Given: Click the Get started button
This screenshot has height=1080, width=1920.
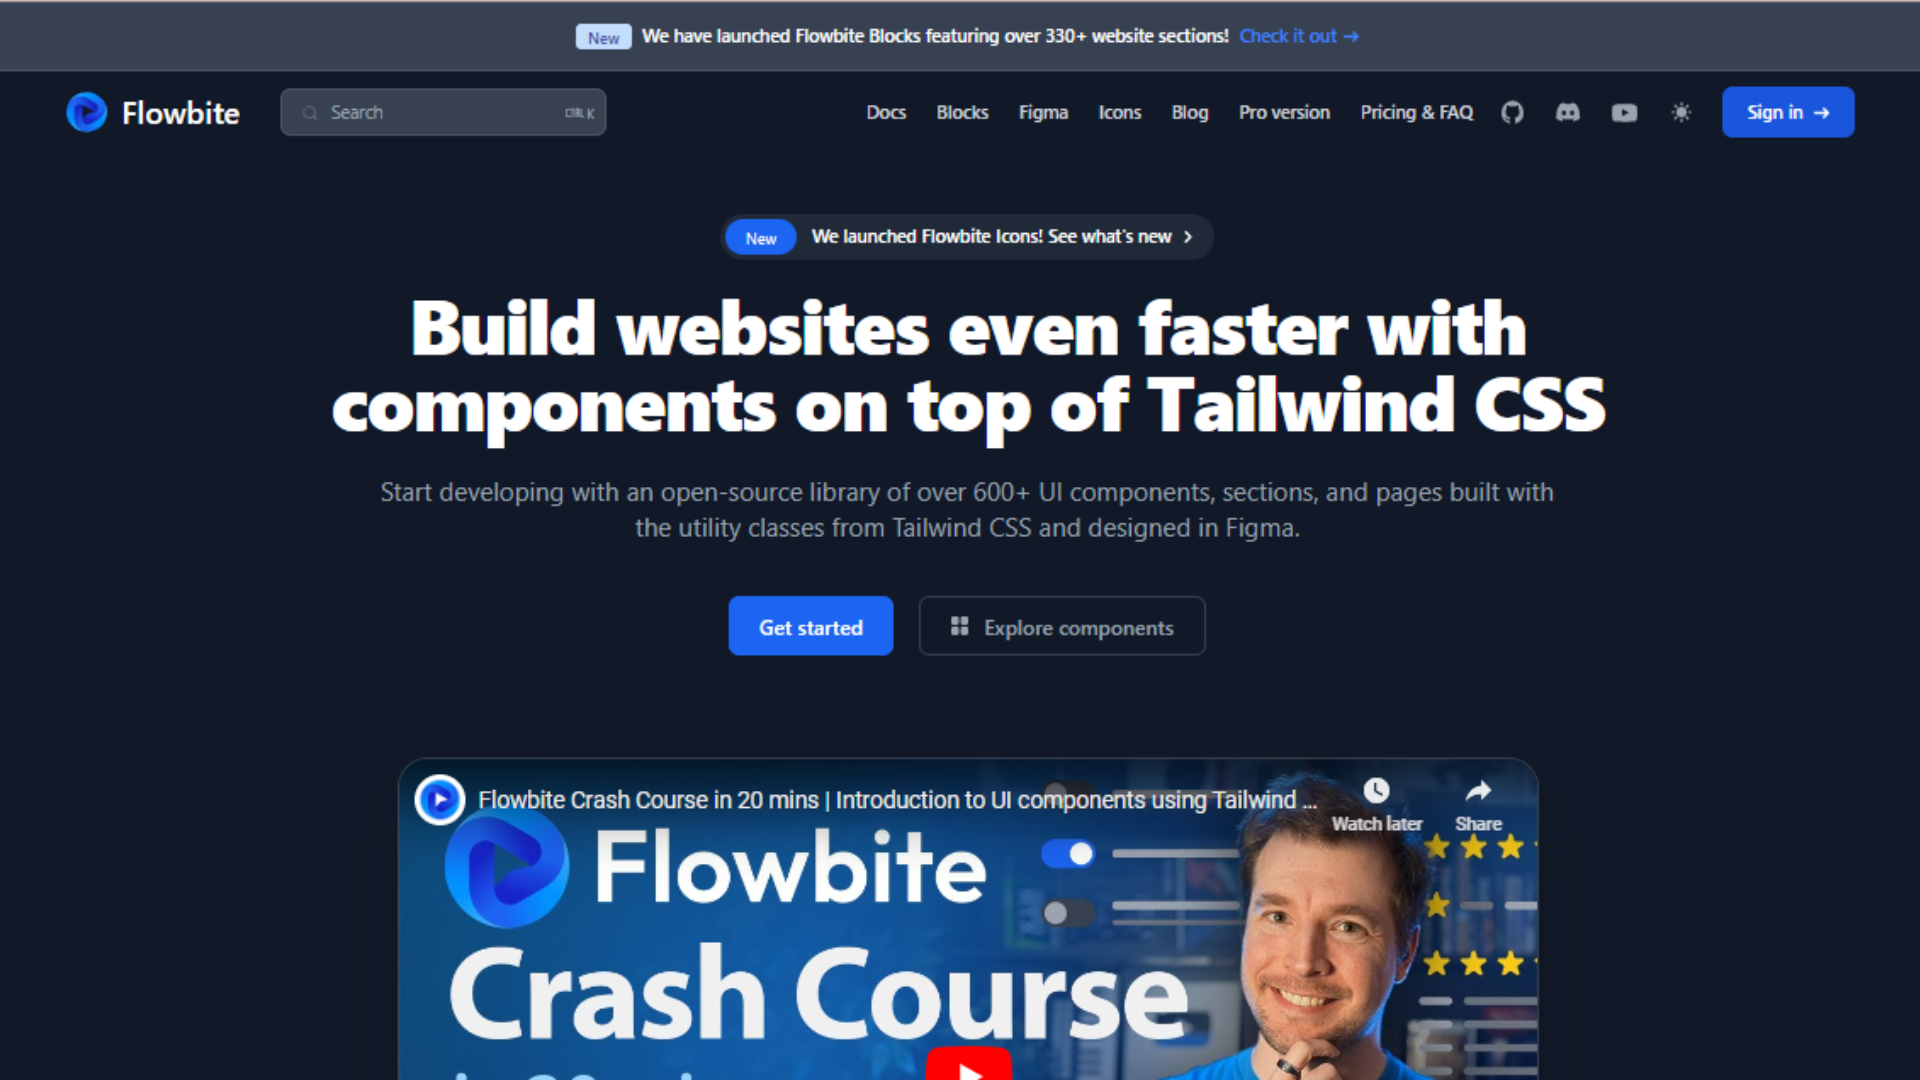Looking at the screenshot, I should click(x=811, y=626).
